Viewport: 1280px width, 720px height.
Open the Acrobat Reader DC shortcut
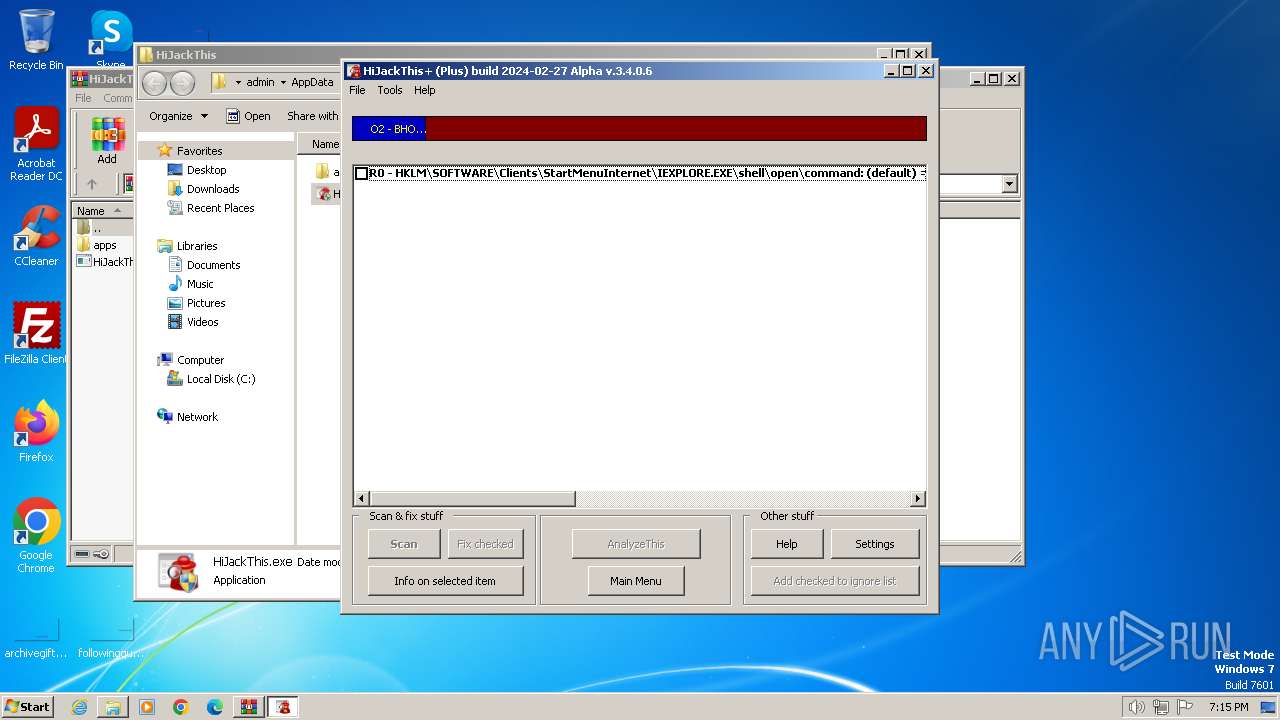[x=36, y=144]
